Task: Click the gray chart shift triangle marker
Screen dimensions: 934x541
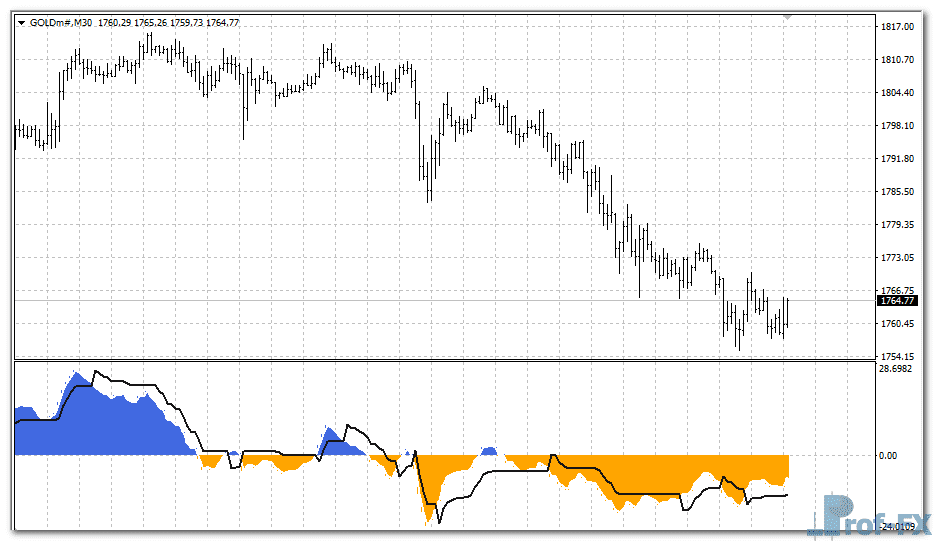Action: [790, 17]
